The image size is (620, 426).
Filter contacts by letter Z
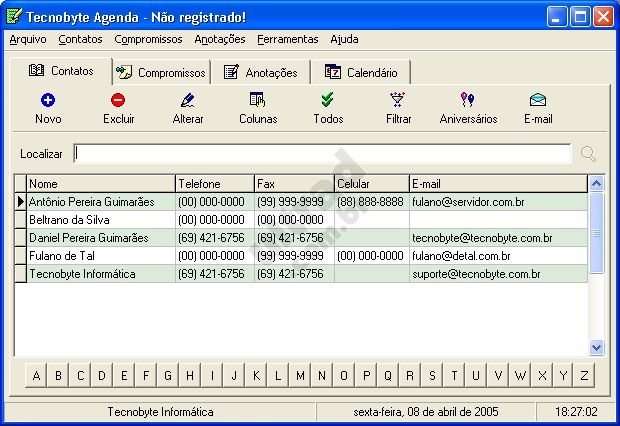click(584, 375)
